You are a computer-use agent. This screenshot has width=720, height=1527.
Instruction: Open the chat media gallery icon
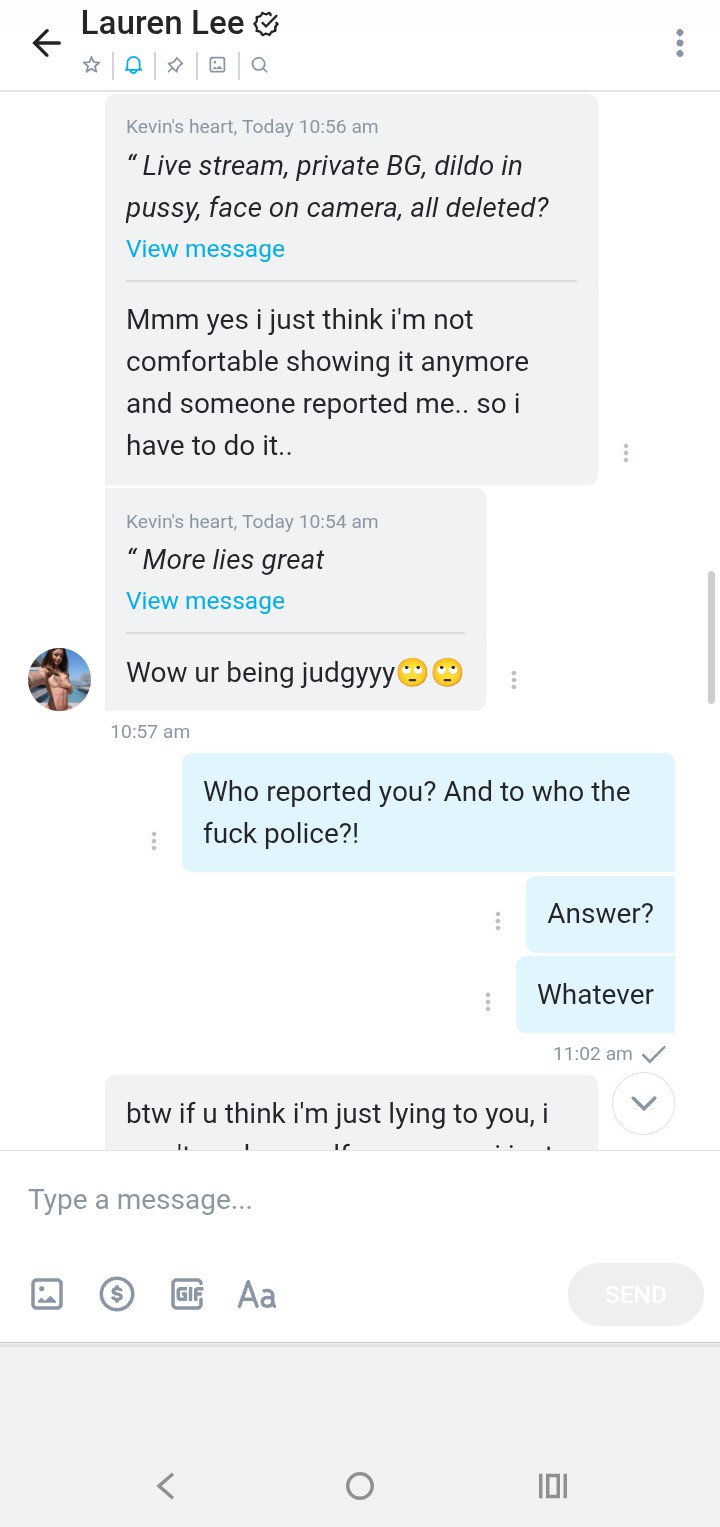tap(217, 66)
